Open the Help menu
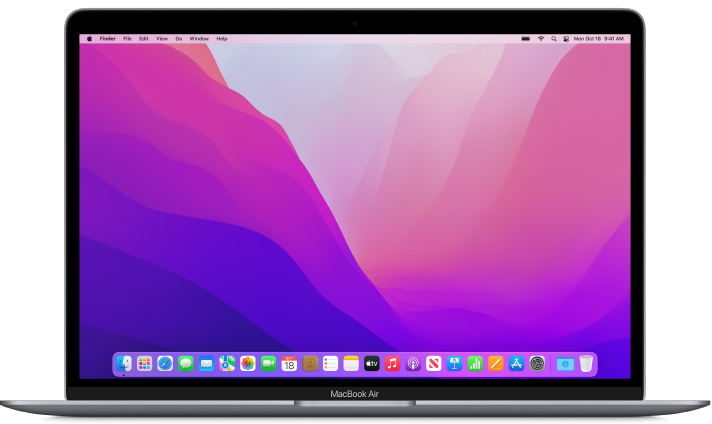The width and height of the screenshot is (712, 424). (222, 39)
